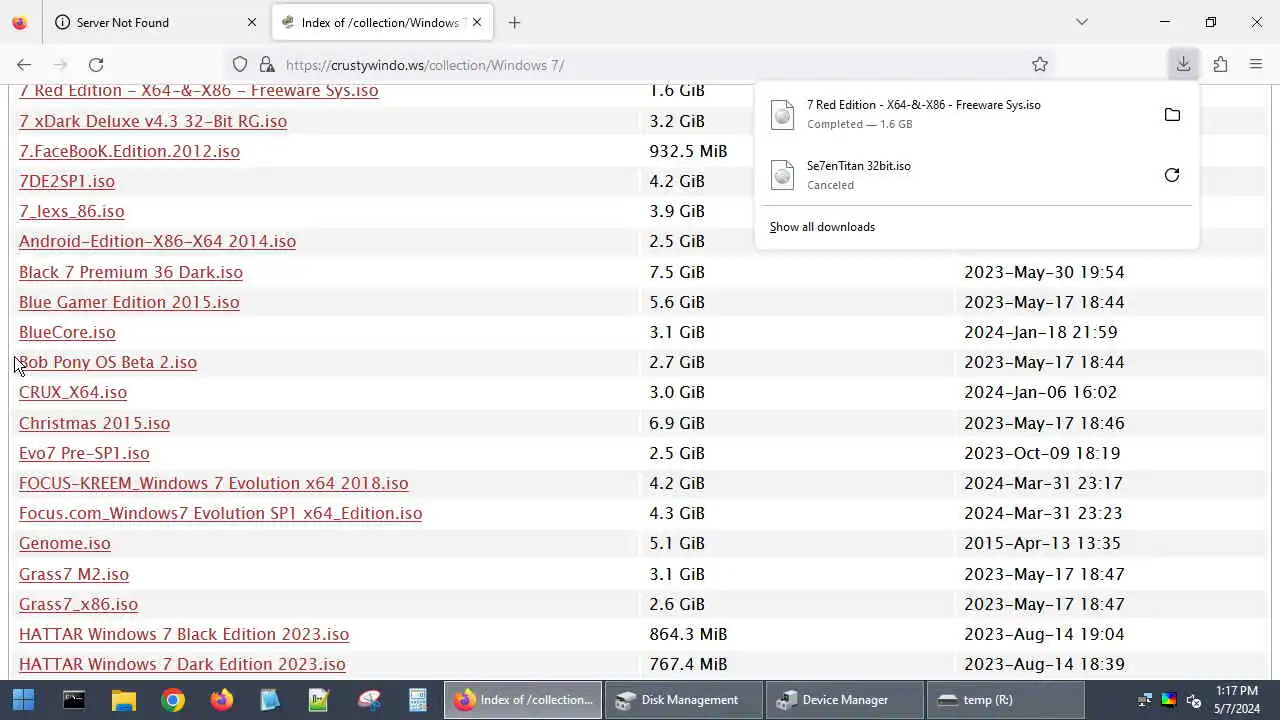1280x720 pixels.
Task: Click the 7DE2SP1.iso link
Action: (67, 181)
